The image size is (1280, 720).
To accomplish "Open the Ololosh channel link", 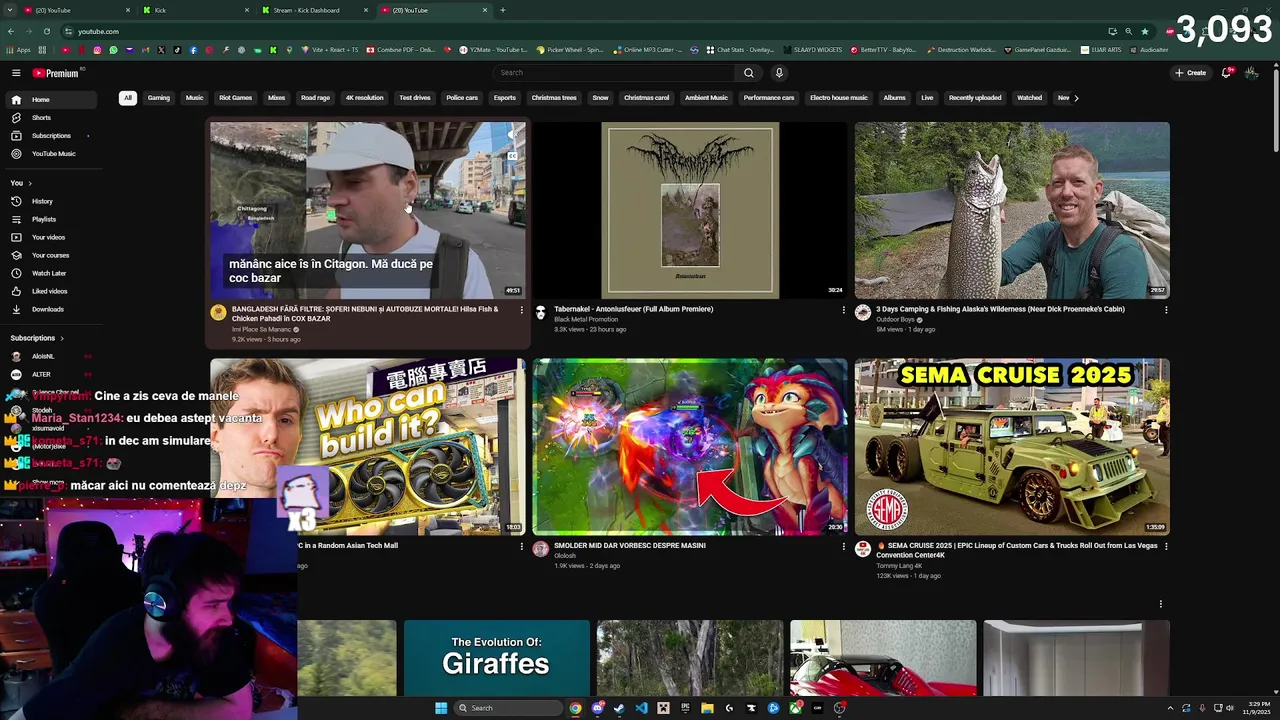I will point(565,556).
